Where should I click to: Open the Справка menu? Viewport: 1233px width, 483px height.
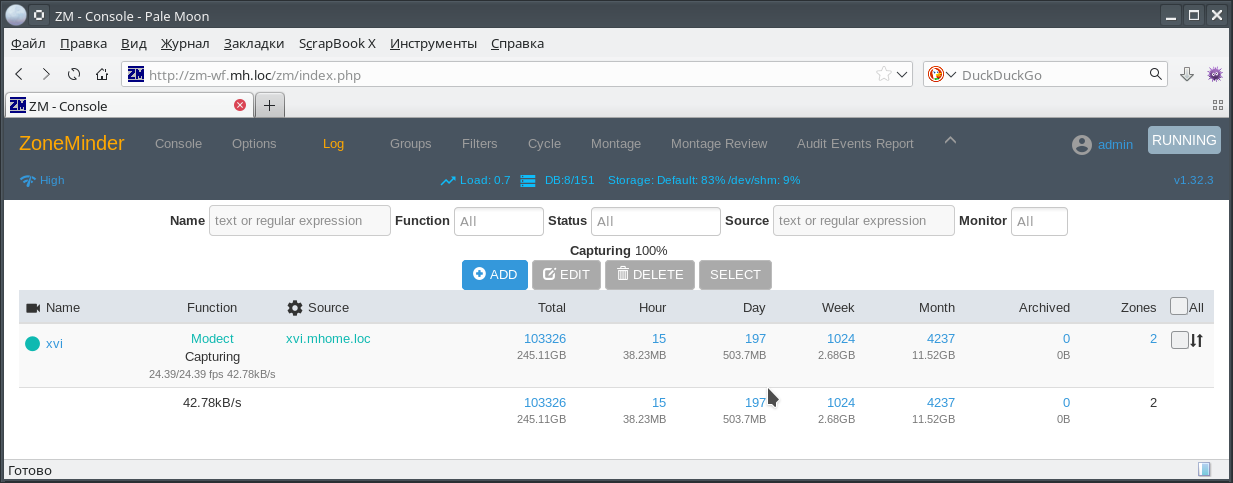518,43
